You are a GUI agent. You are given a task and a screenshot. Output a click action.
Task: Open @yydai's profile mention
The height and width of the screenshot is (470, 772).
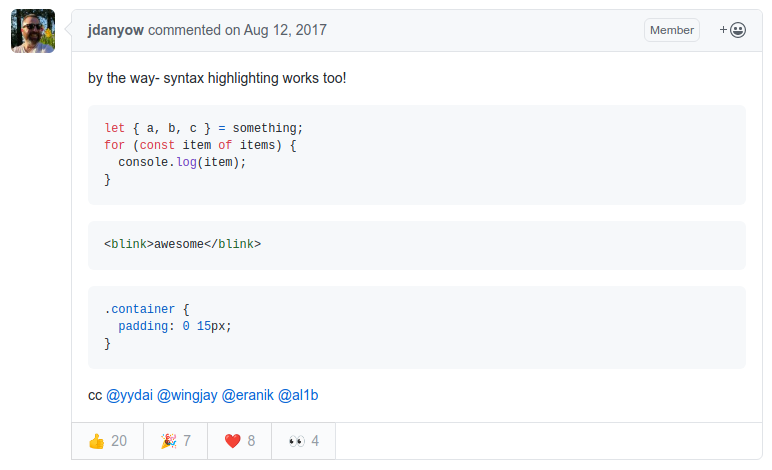129,395
